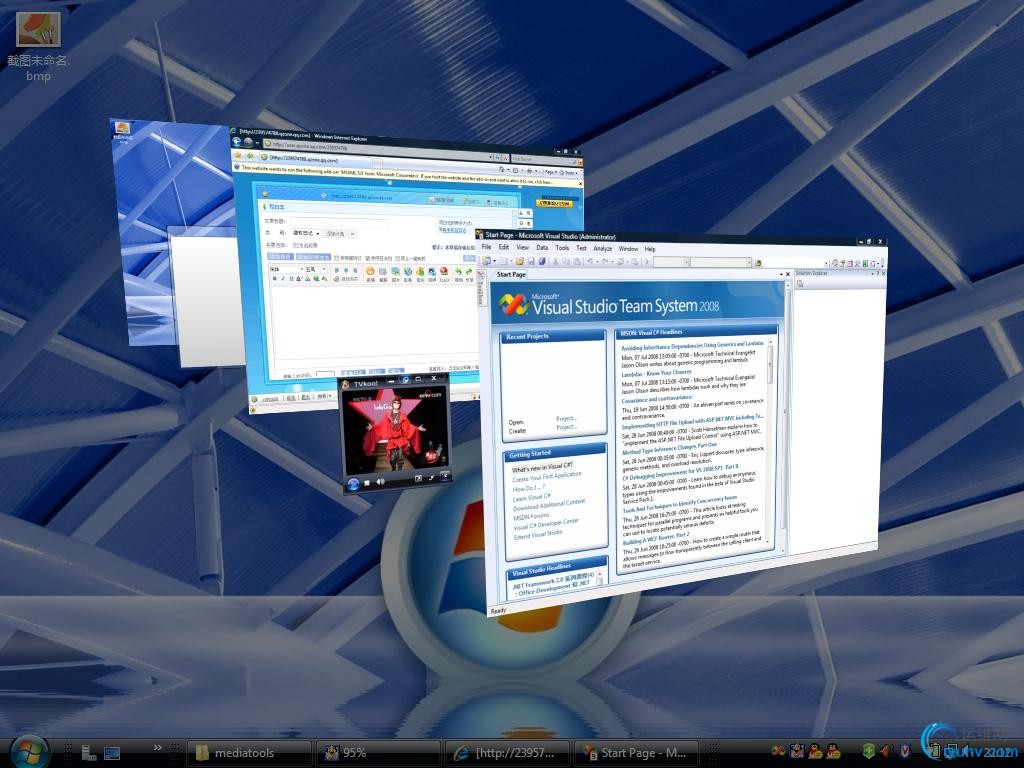The width and height of the screenshot is (1024, 768).
Task: Expand quick launch overflow chevron
Action: [x=157, y=747]
